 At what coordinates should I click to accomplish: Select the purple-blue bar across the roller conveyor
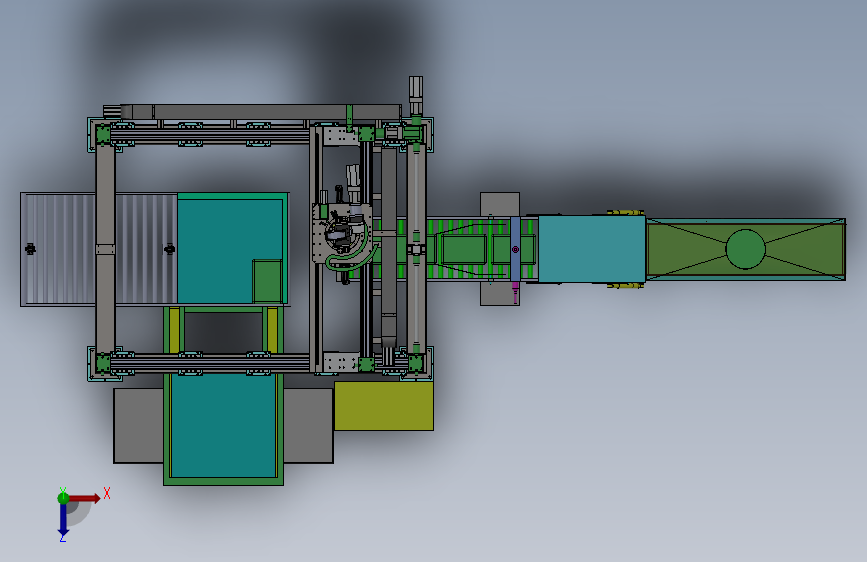pos(515,249)
